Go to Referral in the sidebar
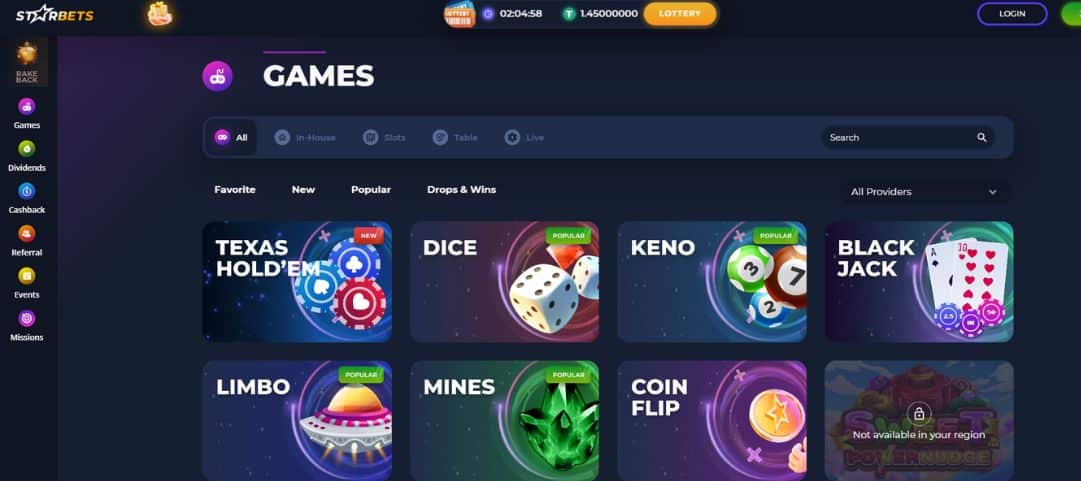Image resolution: width=1081 pixels, height=481 pixels. coord(27,241)
